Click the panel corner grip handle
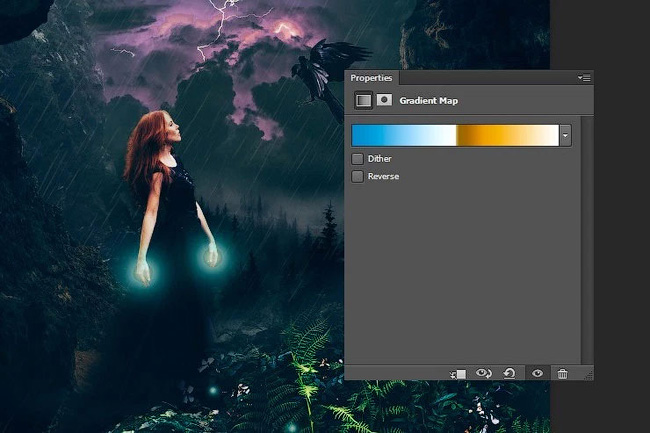The width and height of the screenshot is (650, 433). [x=589, y=375]
